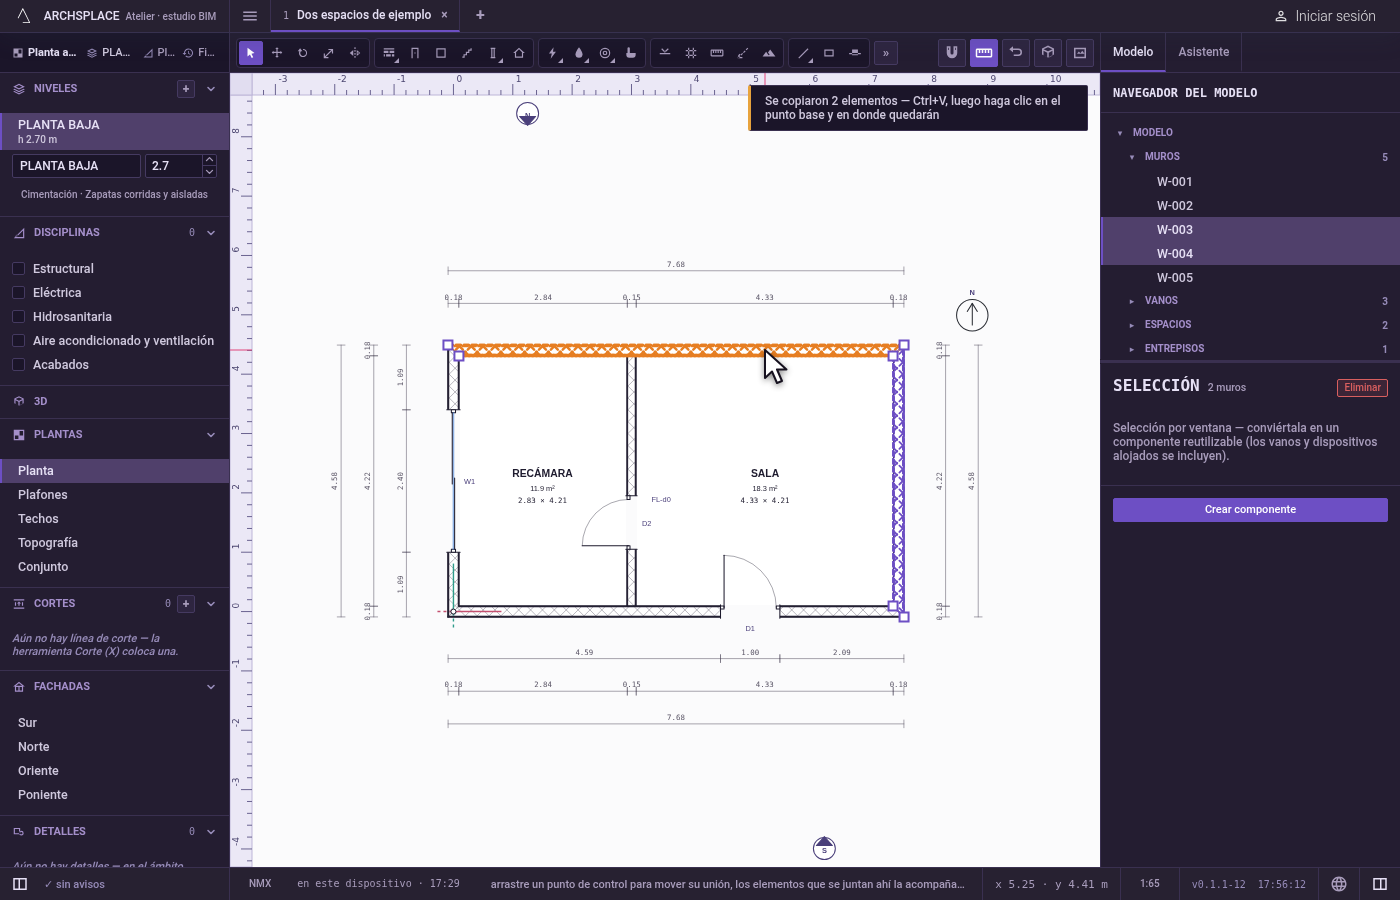
Task: Click the red Eliminar button
Action: click(1362, 388)
